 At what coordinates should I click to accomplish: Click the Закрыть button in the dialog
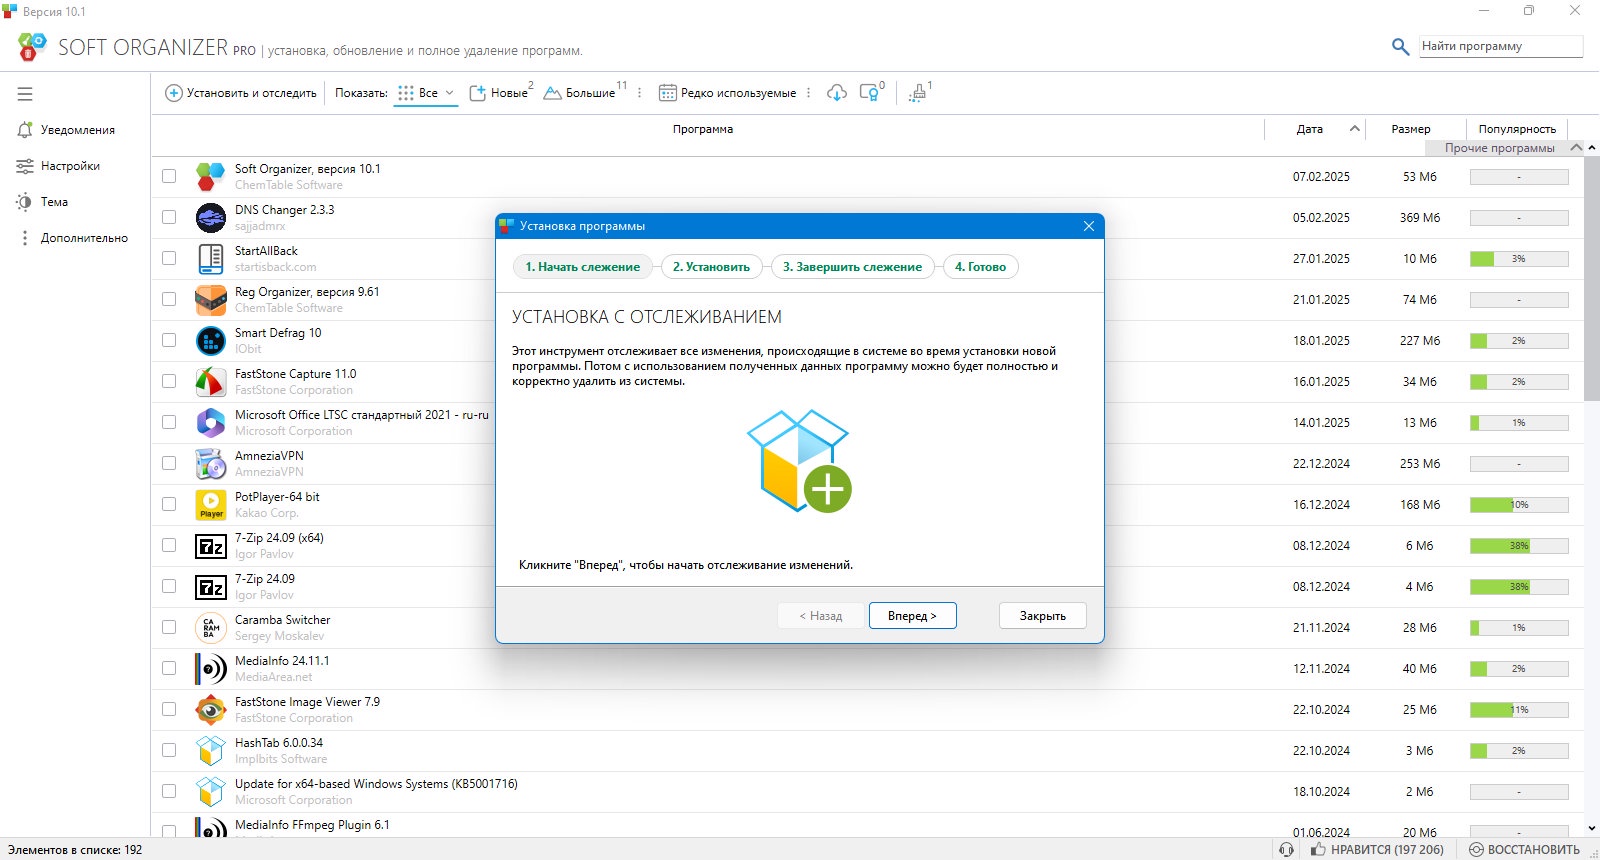[x=1043, y=616]
